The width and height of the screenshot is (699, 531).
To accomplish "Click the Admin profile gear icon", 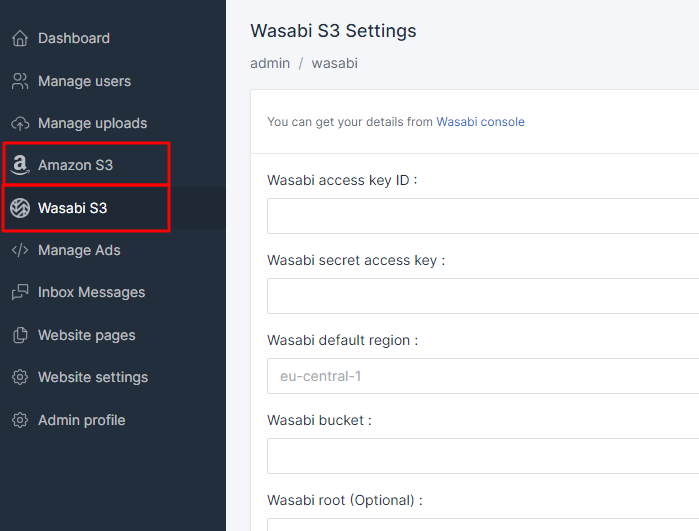I will [20, 420].
